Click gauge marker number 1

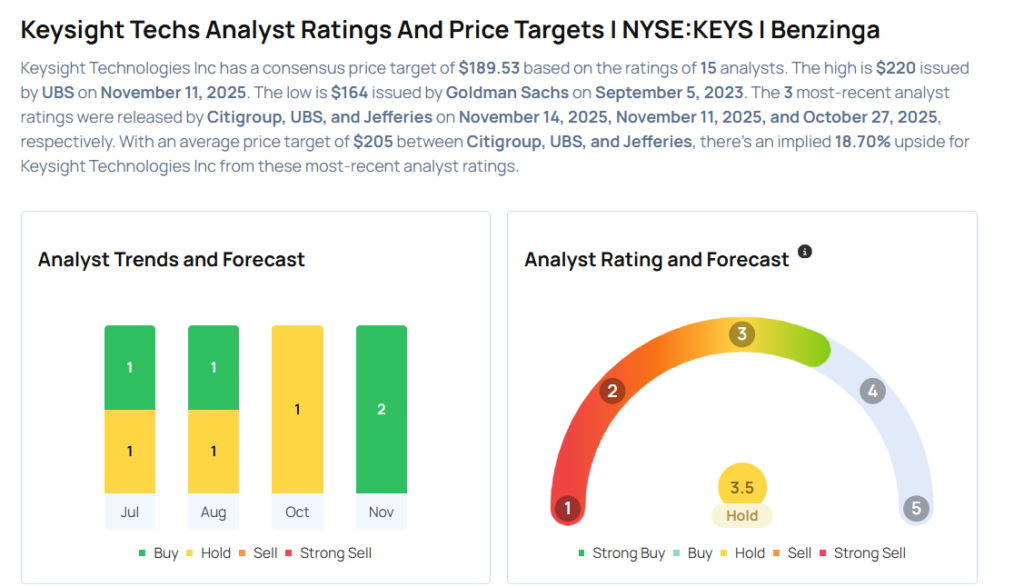(568, 508)
